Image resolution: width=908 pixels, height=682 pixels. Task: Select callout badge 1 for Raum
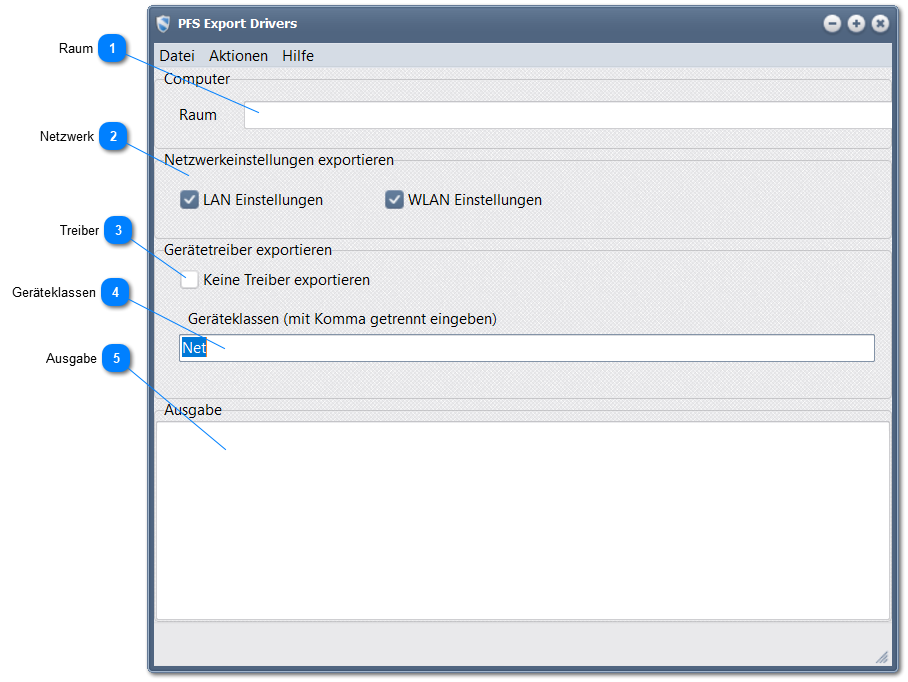113,48
